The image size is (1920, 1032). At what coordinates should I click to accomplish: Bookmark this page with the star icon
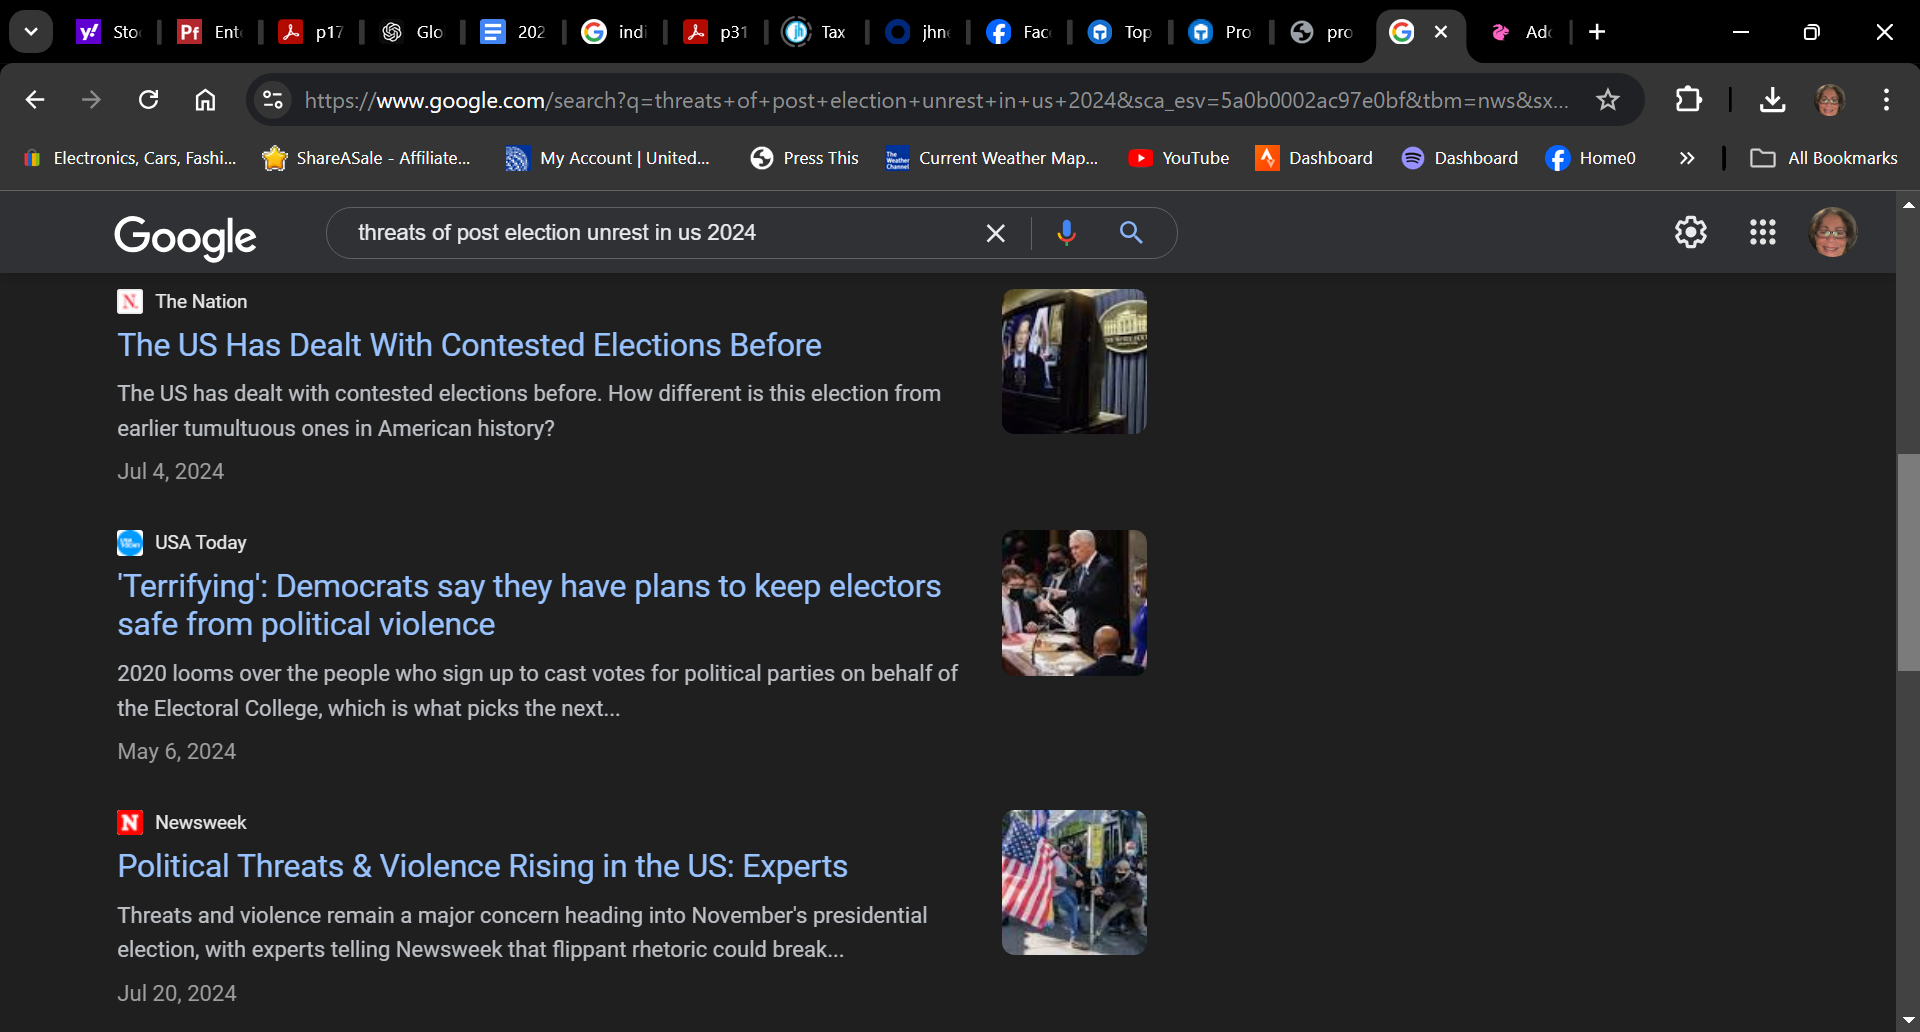[x=1607, y=100]
